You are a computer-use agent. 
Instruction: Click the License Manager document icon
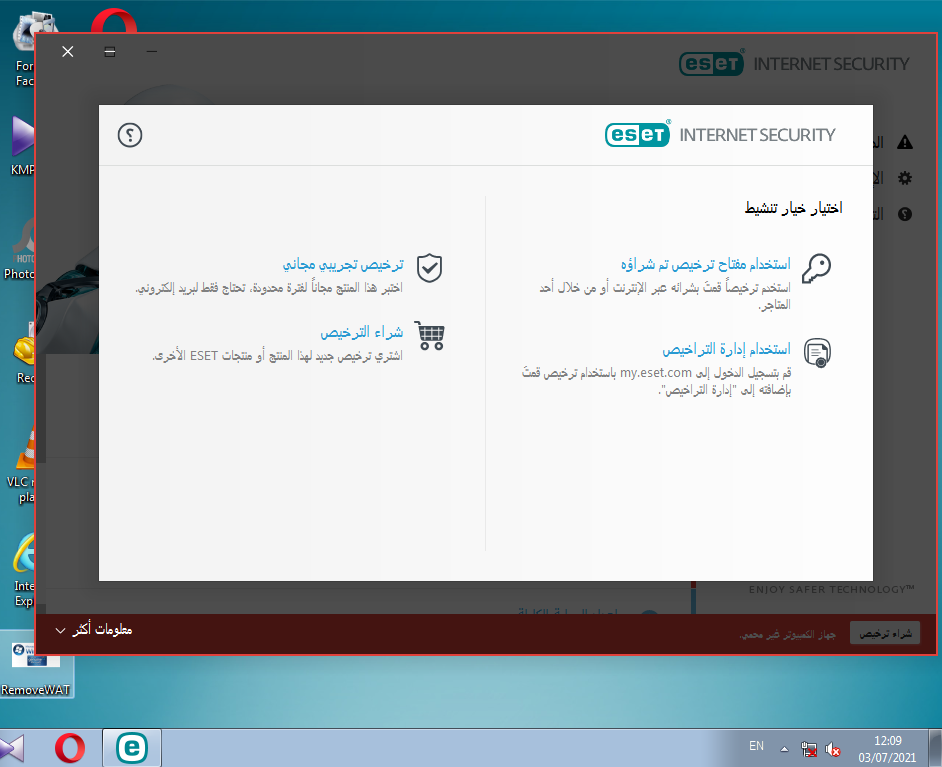pos(817,353)
